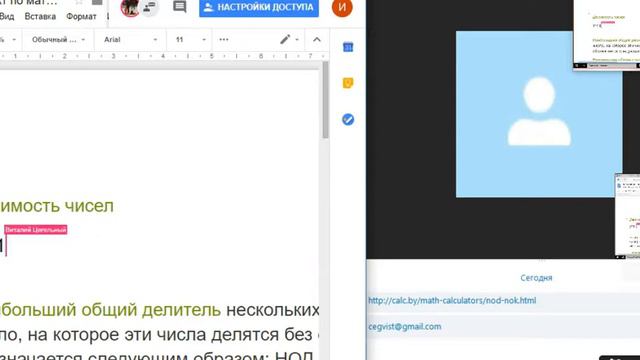
Task: Click the pencil editing mode icon
Action: (285, 39)
